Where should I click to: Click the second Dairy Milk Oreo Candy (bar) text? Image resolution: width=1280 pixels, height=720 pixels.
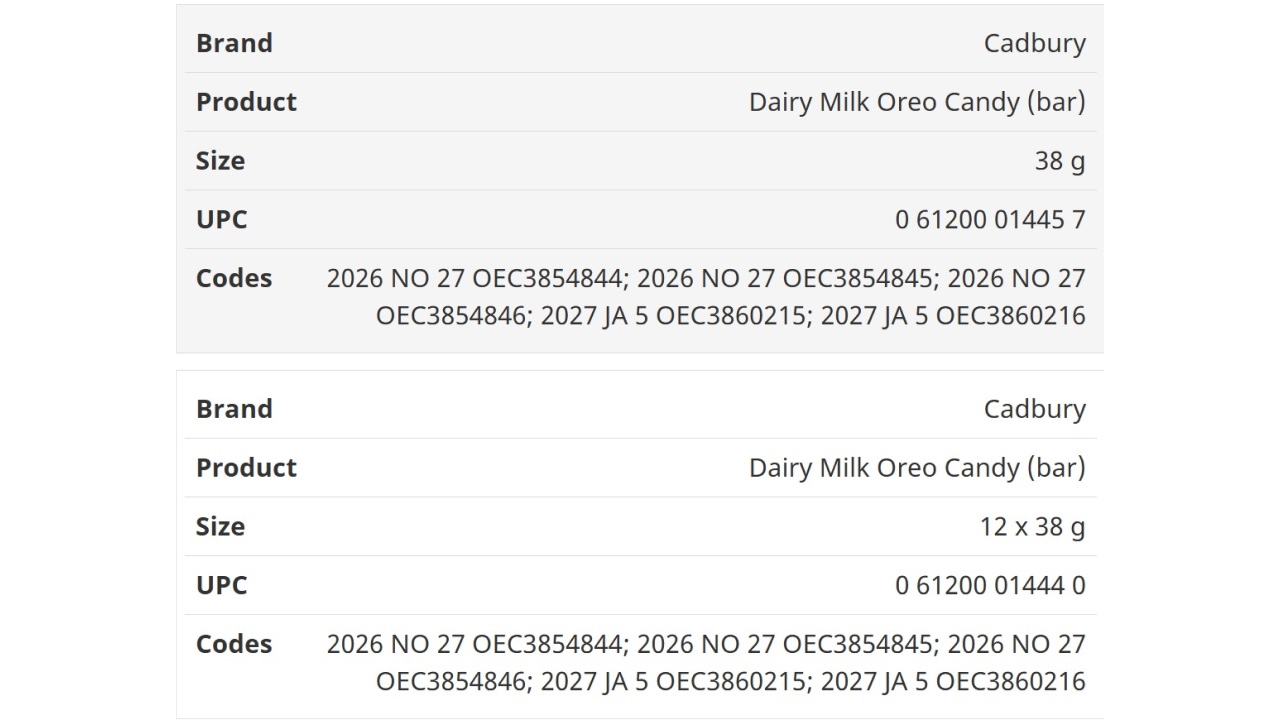tap(917, 468)
